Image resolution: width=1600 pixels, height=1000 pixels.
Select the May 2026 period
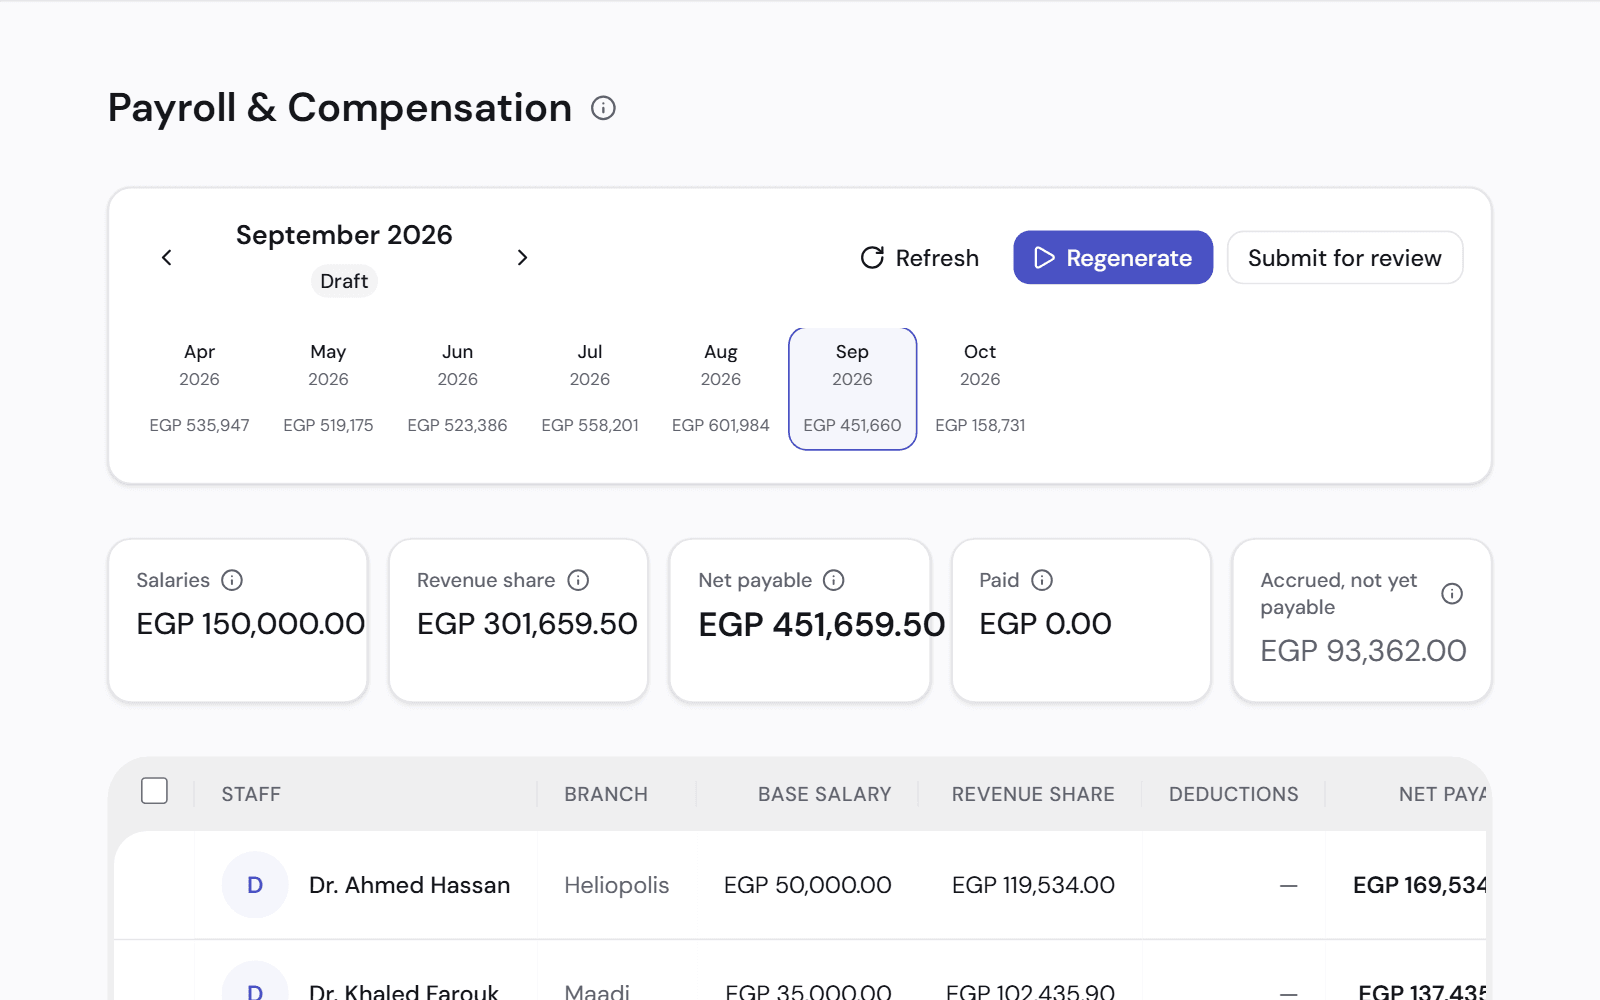click(x=328, y=389)
